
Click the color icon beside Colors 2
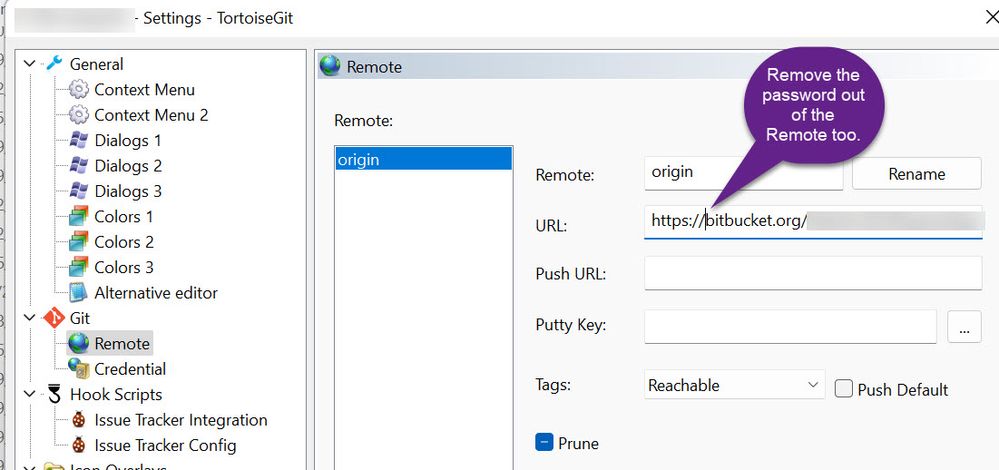(78, 242)
